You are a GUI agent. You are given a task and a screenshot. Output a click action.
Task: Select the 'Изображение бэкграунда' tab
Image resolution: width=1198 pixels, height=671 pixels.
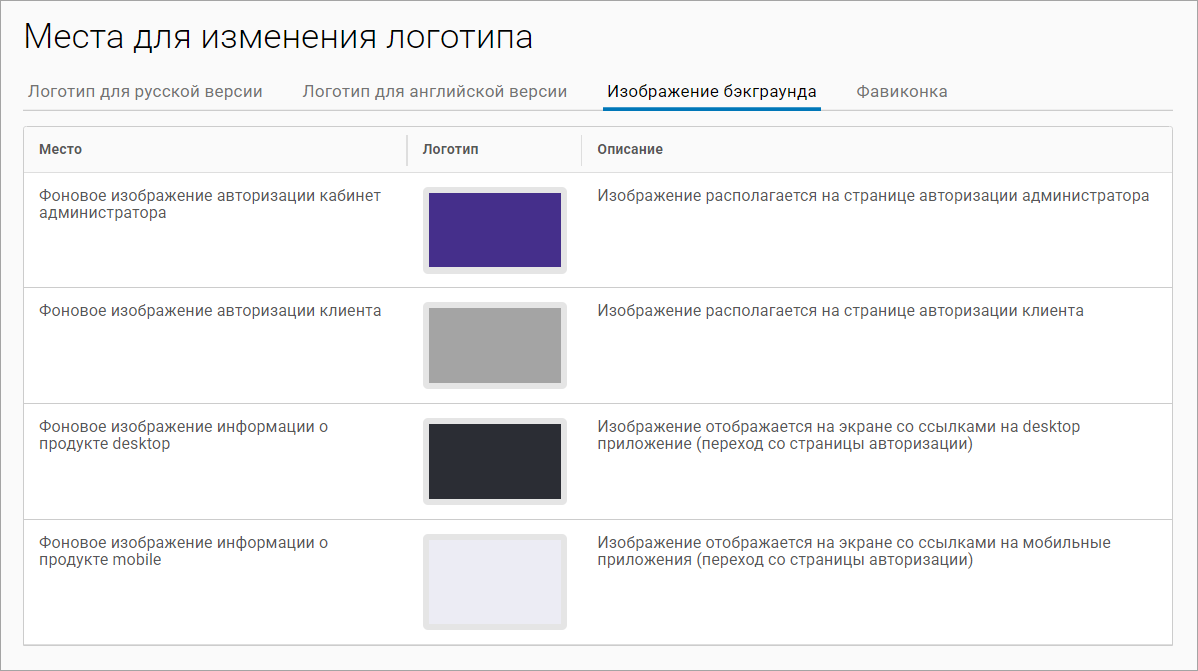pos(712,92)
